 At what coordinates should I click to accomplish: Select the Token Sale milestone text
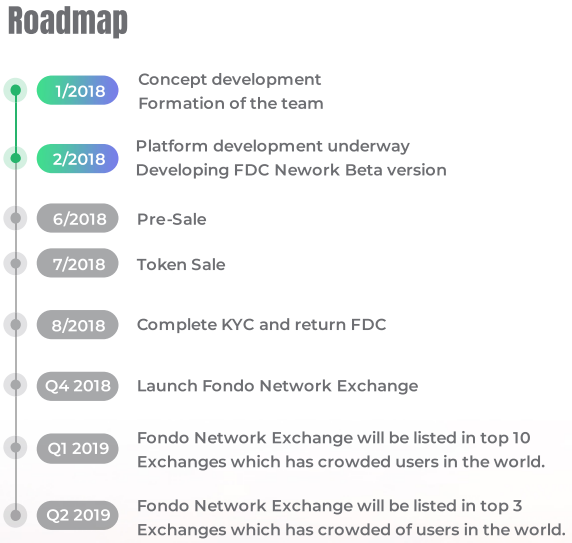coord(181,264)
